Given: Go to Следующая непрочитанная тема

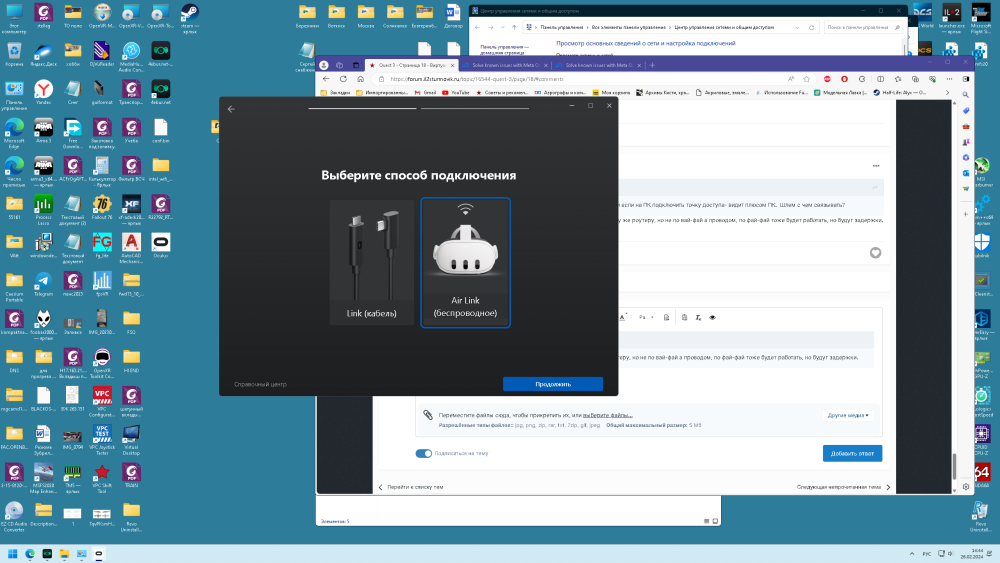Looking at the screenshot, I should click(843, 487).
